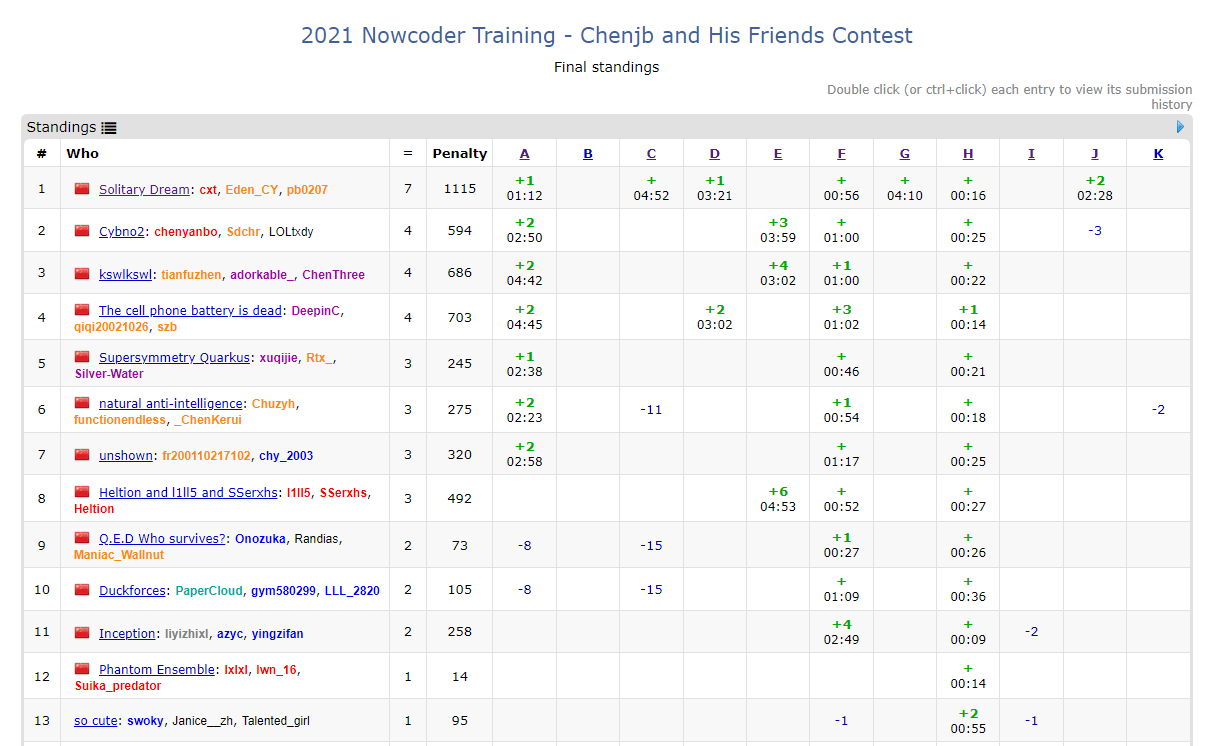Open problem A from the column header
The image size is (1223, 746).
pyautogui.click(x=525, y=154)
